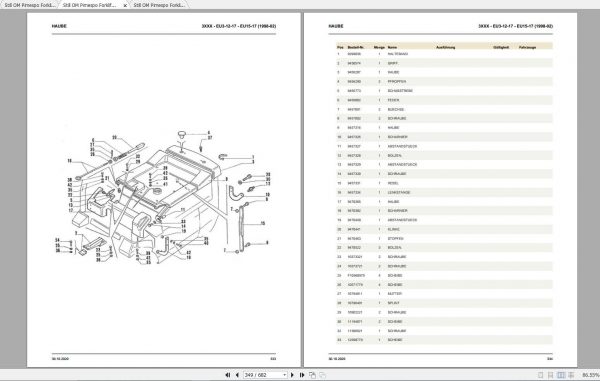Jump to the first page of the document

click(x=228, y=375)
